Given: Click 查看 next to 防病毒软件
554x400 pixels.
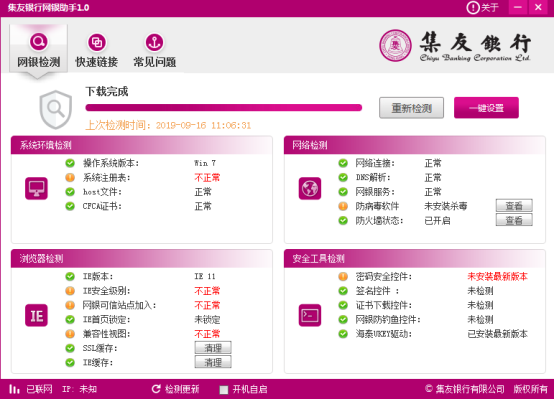Looking at the screenshot, I should coord(514,206).
